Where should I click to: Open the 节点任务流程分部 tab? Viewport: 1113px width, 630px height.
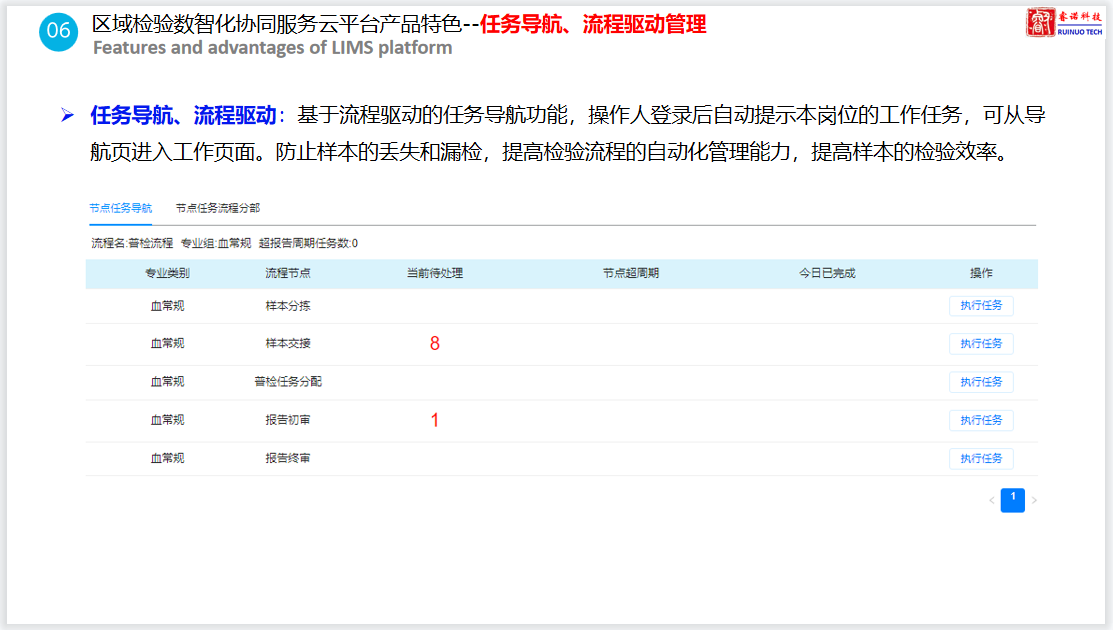tap(217, 208)
